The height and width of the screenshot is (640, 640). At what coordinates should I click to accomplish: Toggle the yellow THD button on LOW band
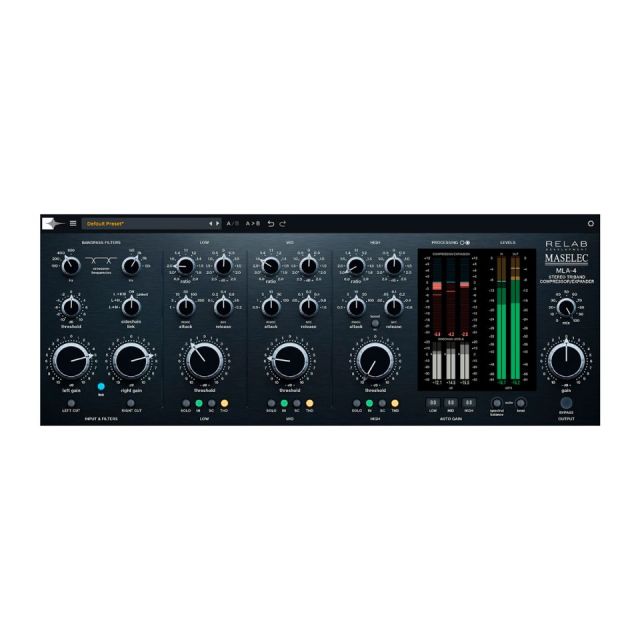pyautogui.click(x=224, y=403)
